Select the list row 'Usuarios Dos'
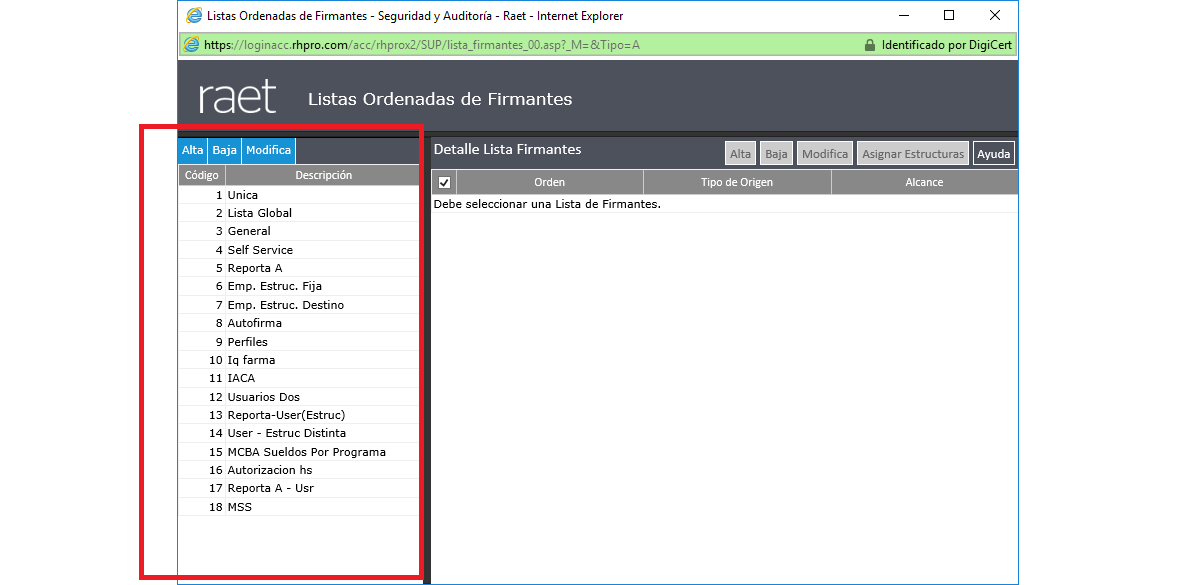This screenshot has width=1201, height=585. [x=299, y=397]
